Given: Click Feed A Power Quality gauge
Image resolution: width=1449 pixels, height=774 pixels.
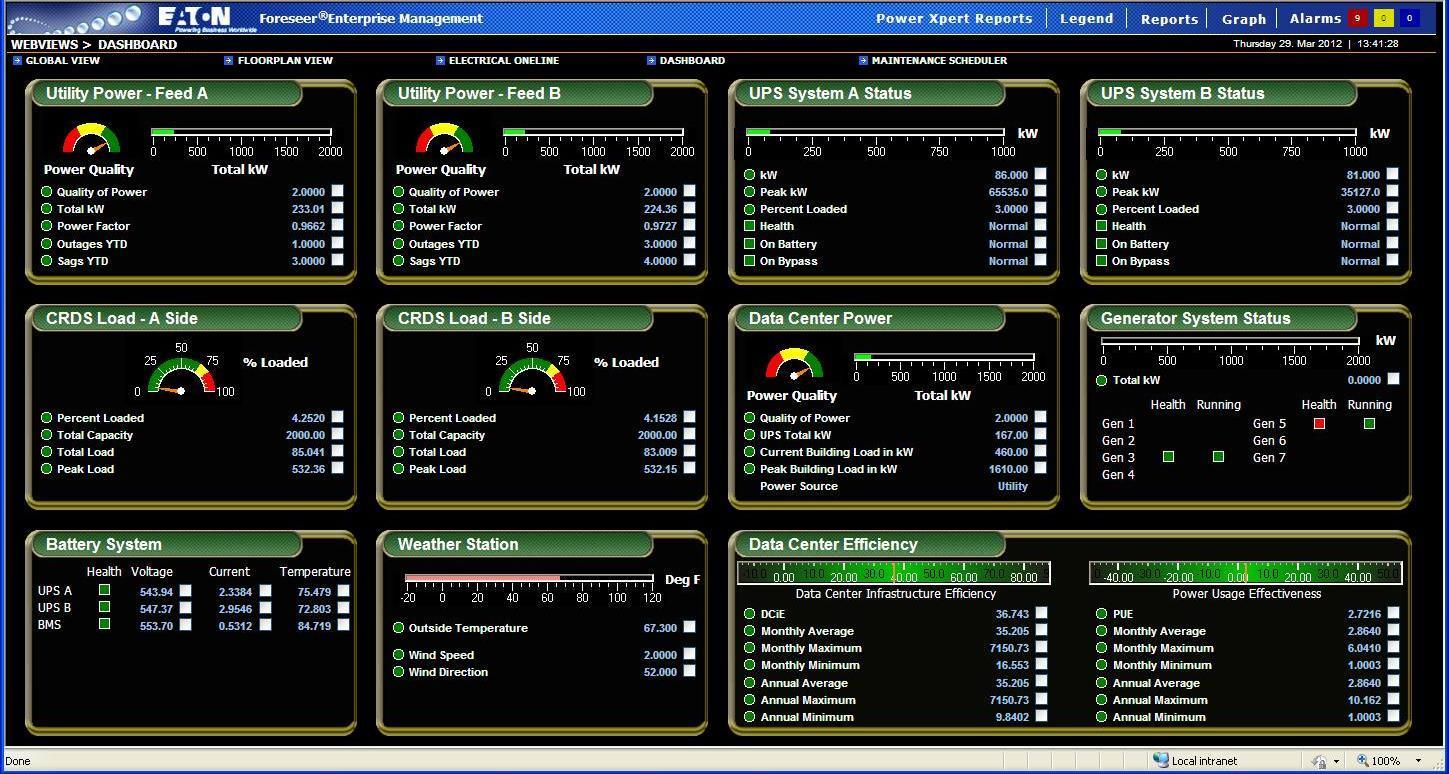Looking at the screenshot, I should (x=91, y=139).
